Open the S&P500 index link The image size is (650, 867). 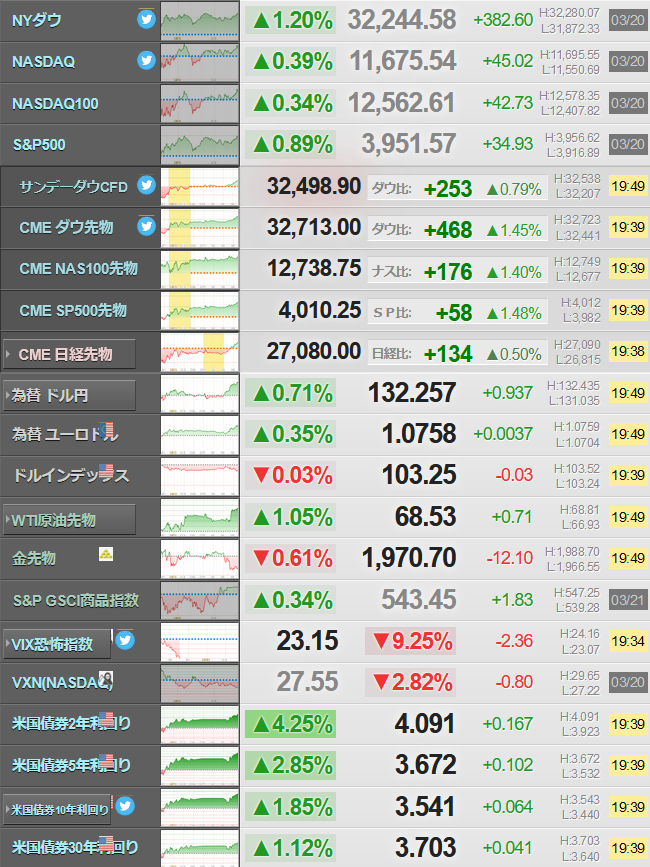coord(39,145)
